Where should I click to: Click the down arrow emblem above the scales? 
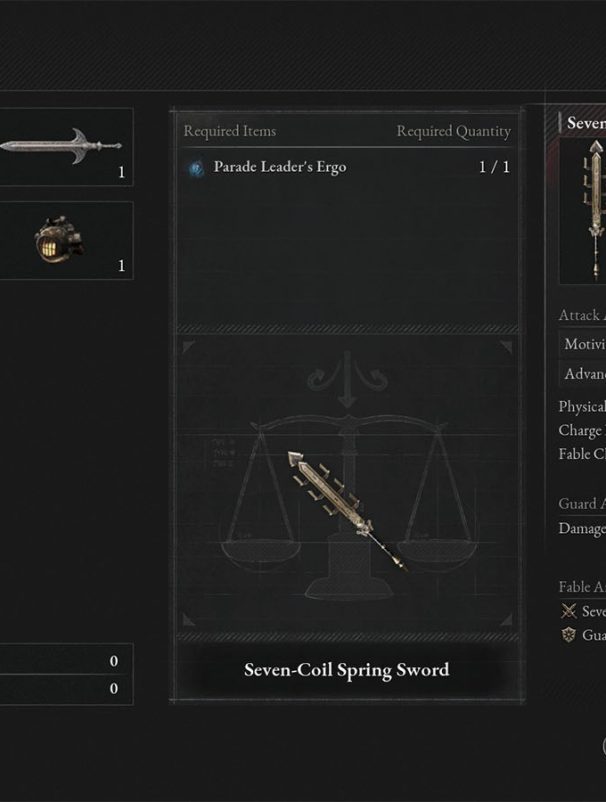347,380
